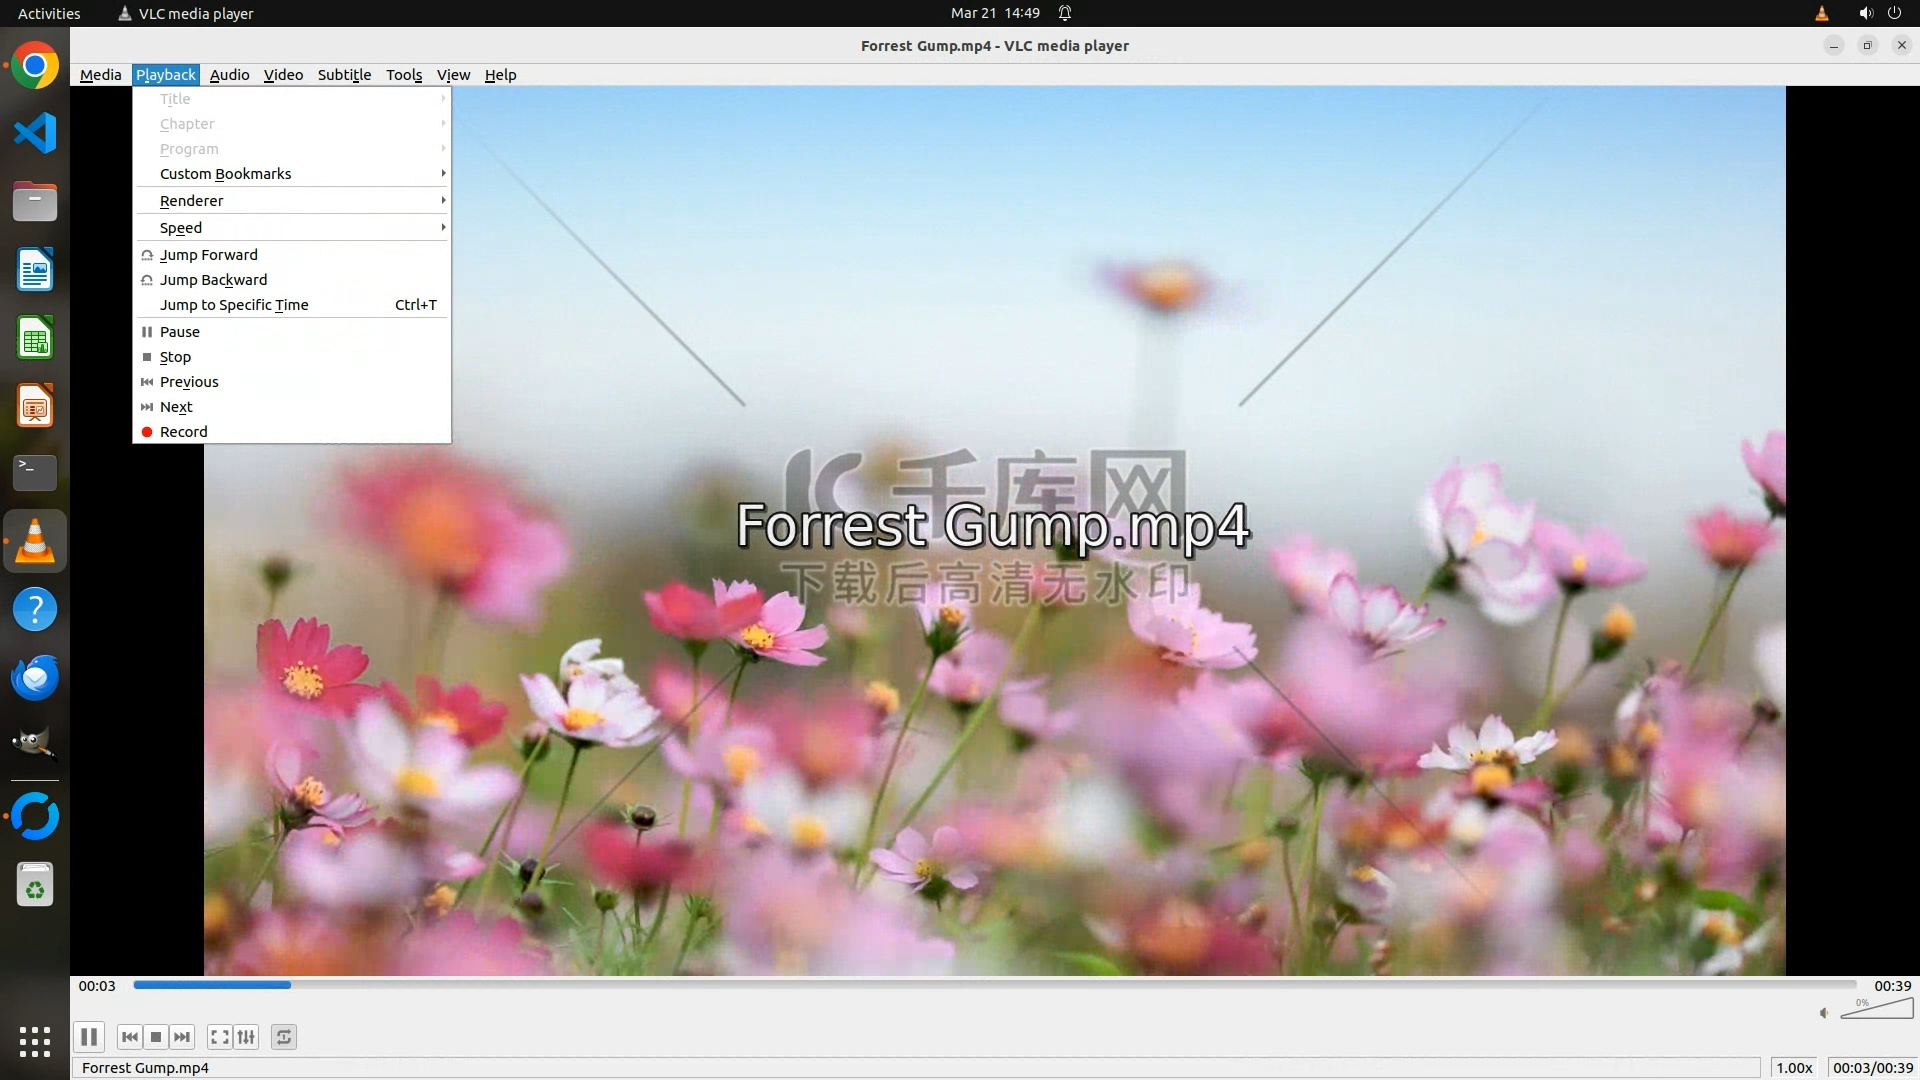The width and height of the screenshot is (1920, 1080).
Task: Click the 1.00x playback speed label
Action: point(1794,1068)
